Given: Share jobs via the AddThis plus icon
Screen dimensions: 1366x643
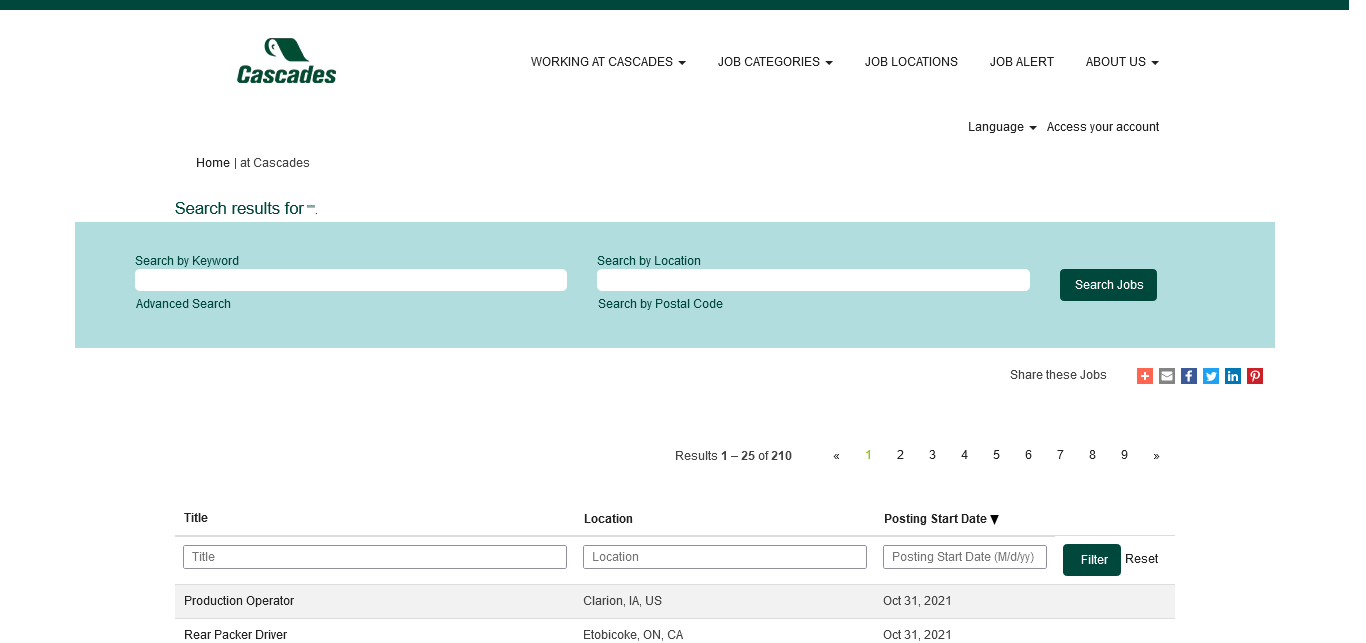Looking at the screenshot, I should point(1145,376).
